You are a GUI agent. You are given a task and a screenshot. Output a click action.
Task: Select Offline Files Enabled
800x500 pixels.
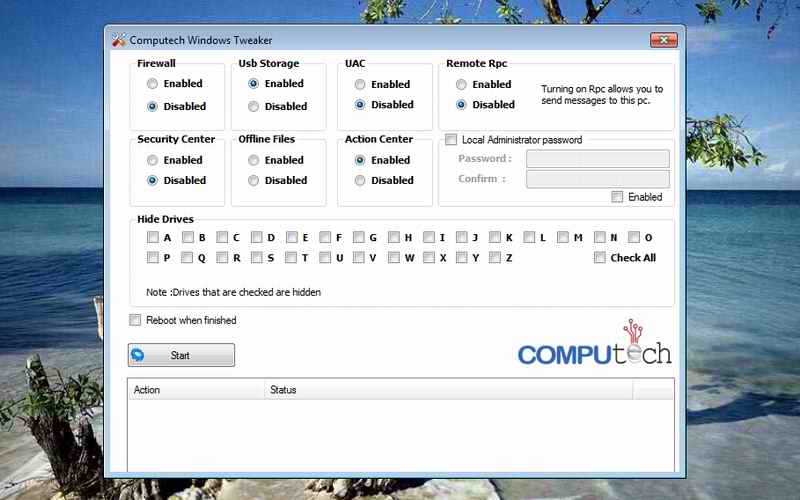[x=253, y=160]
